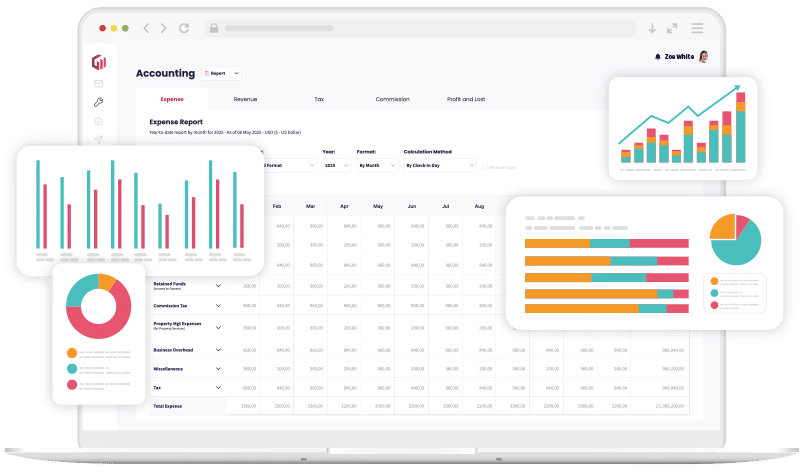This screenshot has height=474, width=800.
Task: Expand the Retained Funds row
Action: (218, 286)
